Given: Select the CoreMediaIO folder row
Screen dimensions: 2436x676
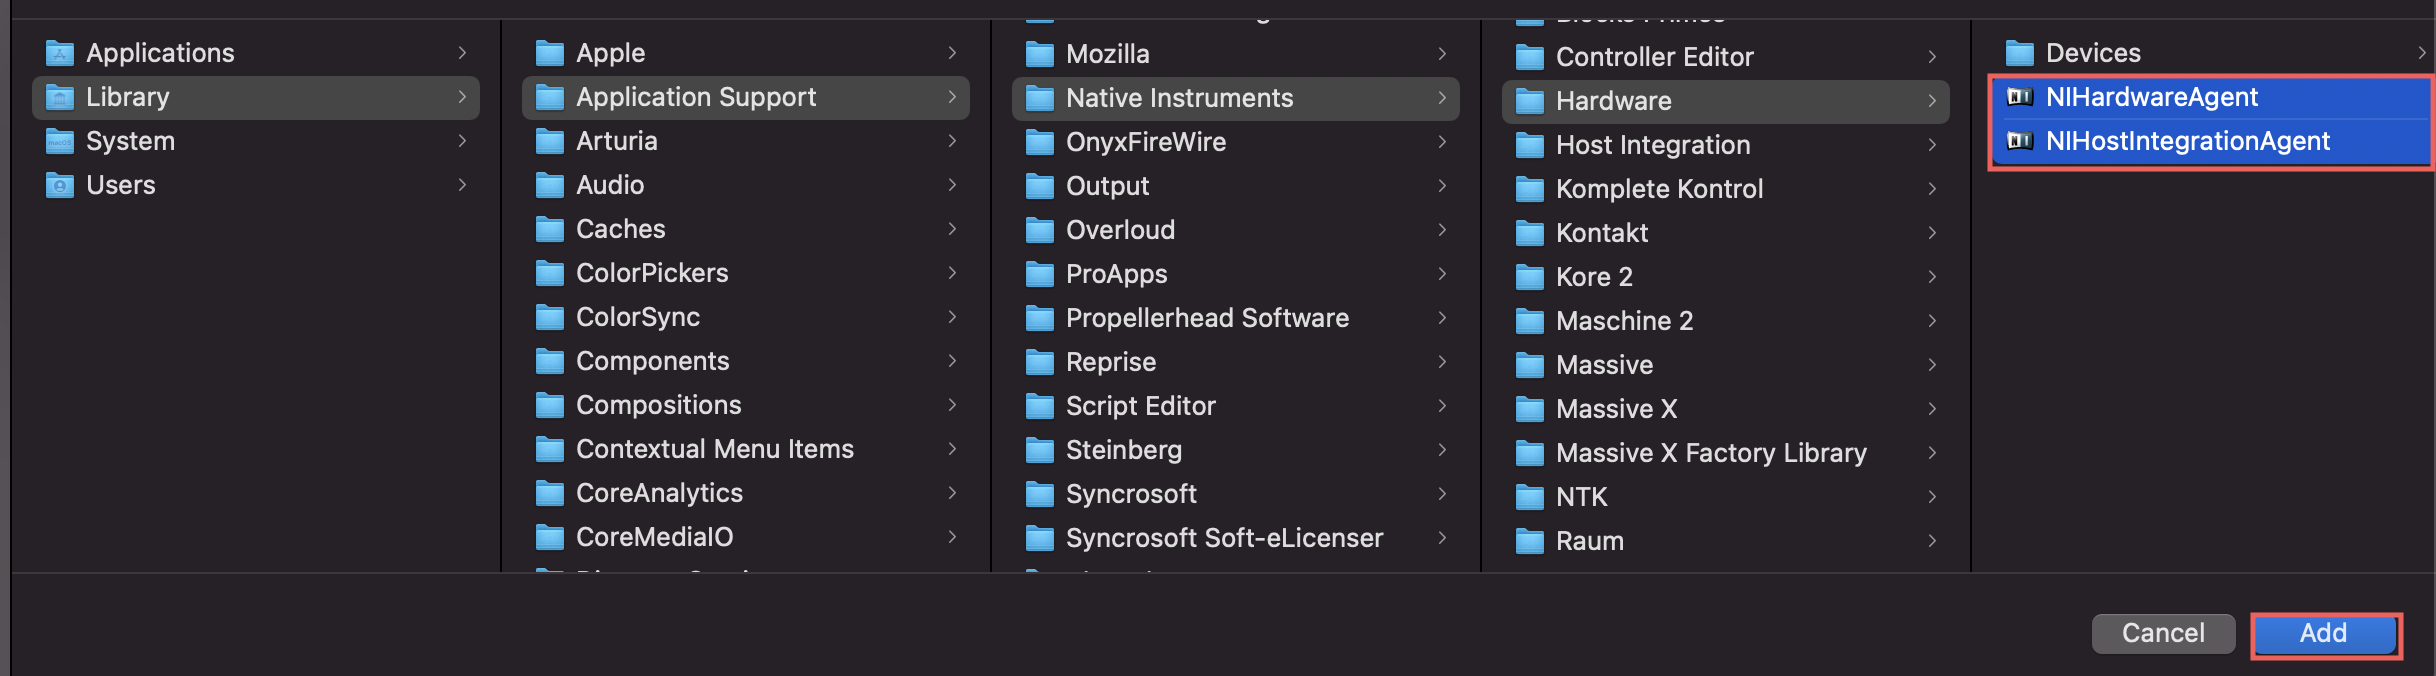Looking at the screenshot, I should (746, 537).
